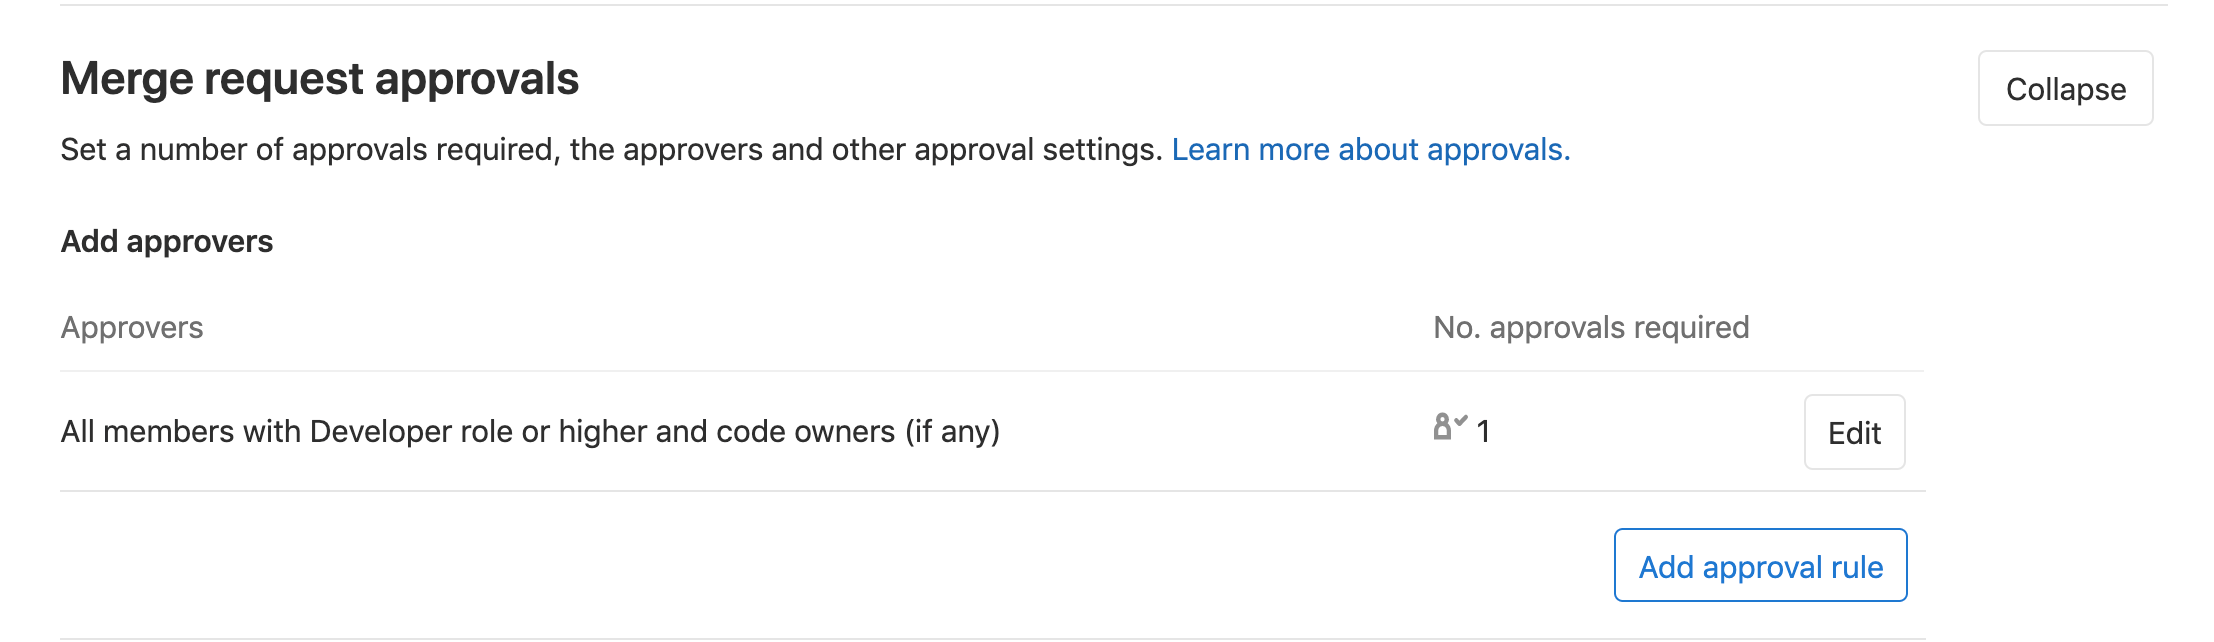Click the Add approval rule button
This screenshot has height=642, width=2214.
tap(1760, 565)
